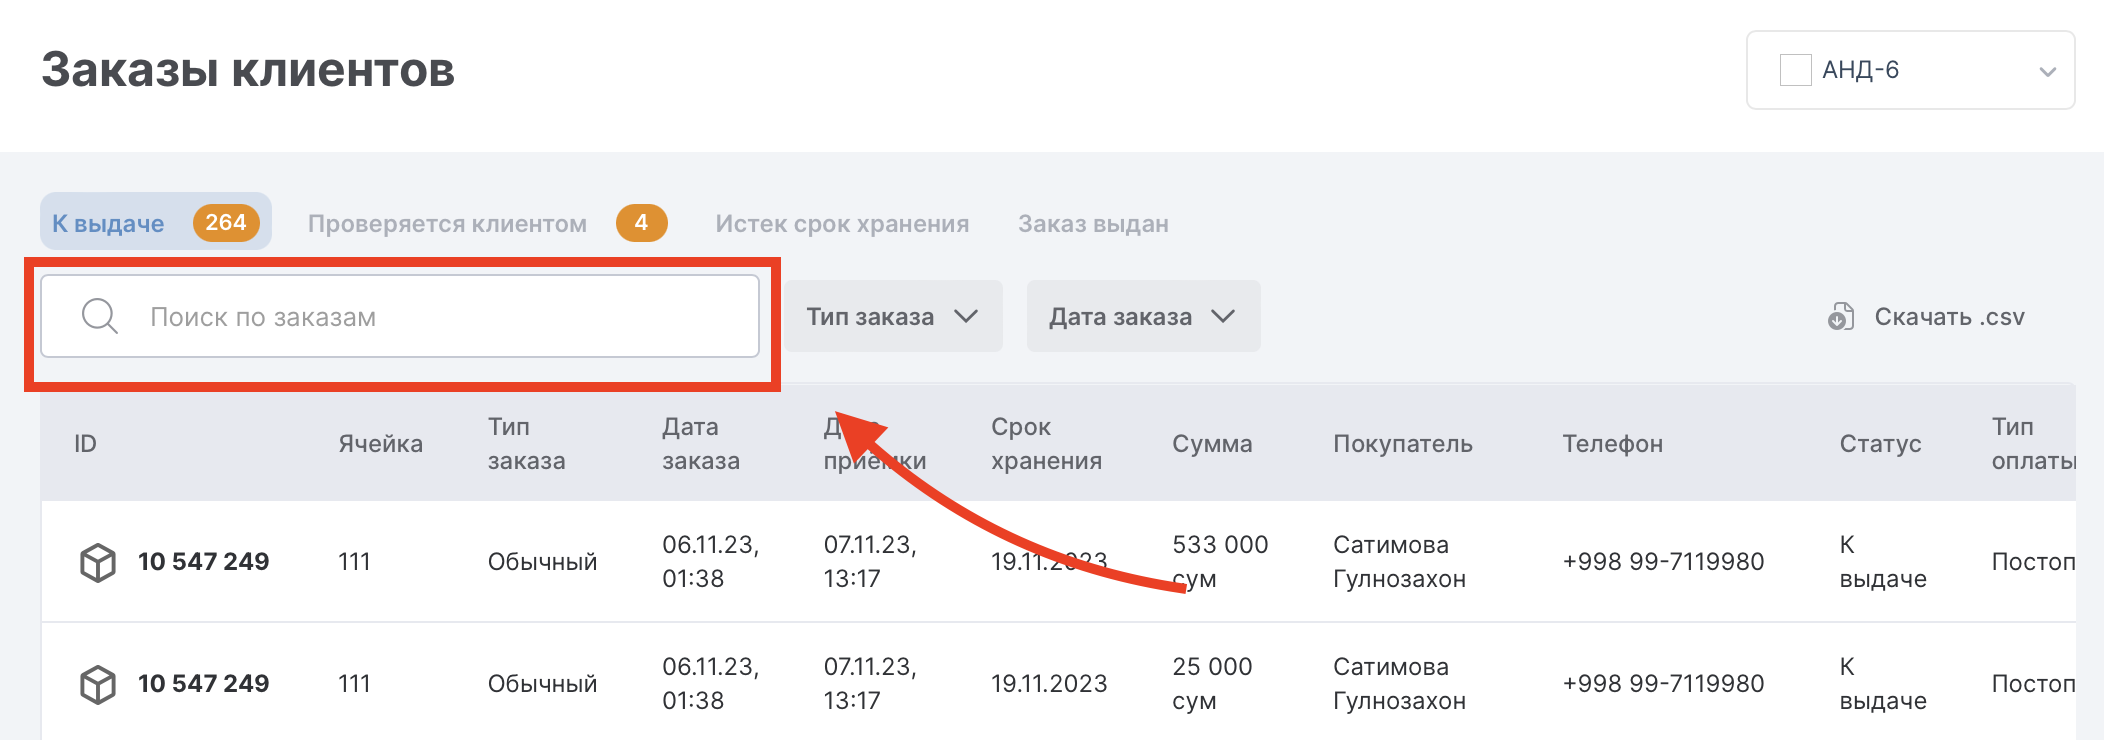Switch to the К выдаче tab
2104x740 pixels.
pos(156,222)
